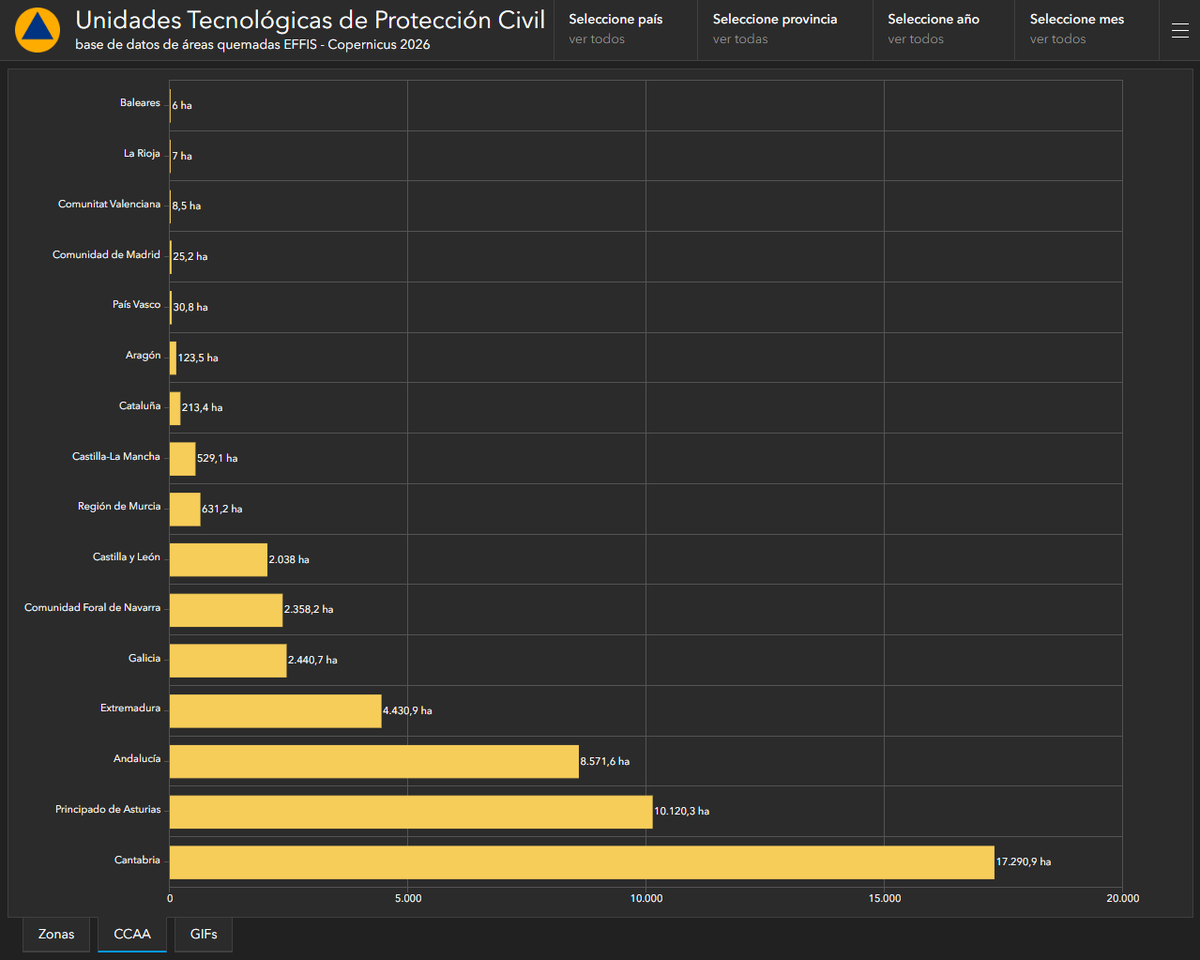Click the 'Extremadura' axis label
Image resolution: width=1200 pixels, height=960 pixels.
130,708
